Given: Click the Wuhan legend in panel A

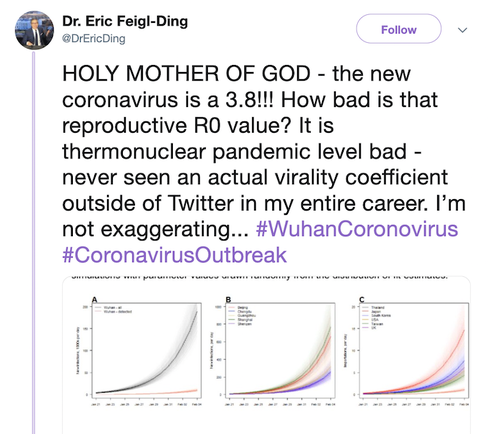Looking at the screenshot, I should click(x=113, y=309).
